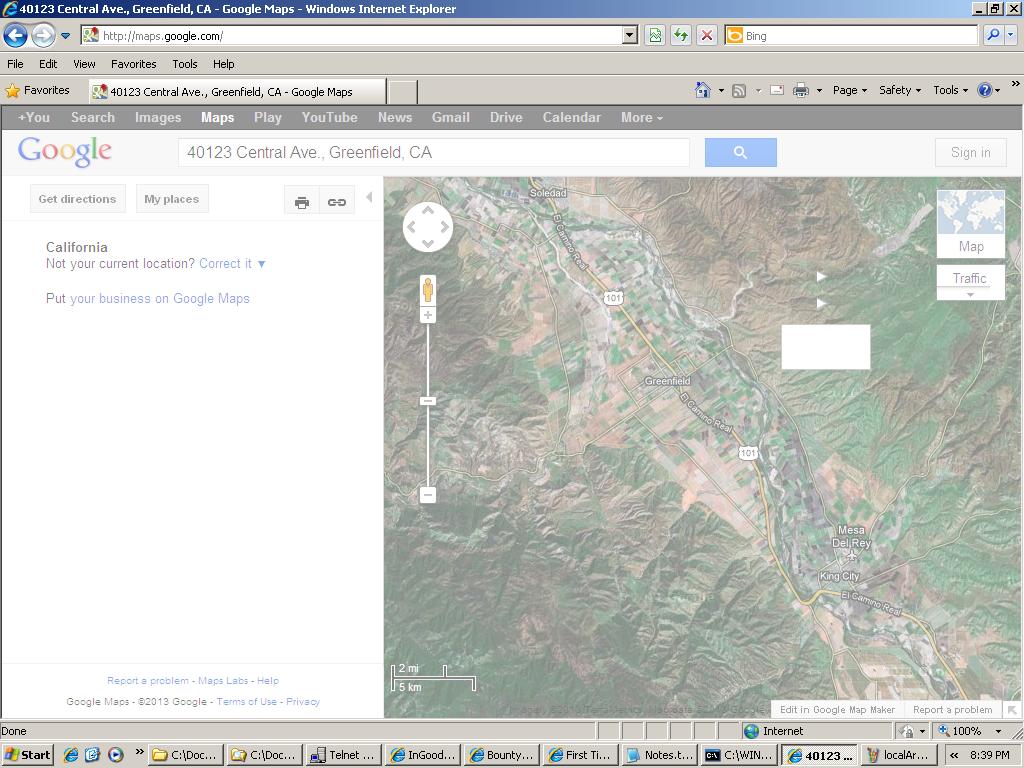This screenshot has height=768, width=1024.
Task: Open the Gmail link in Google bar
Action: coord(451,118)
